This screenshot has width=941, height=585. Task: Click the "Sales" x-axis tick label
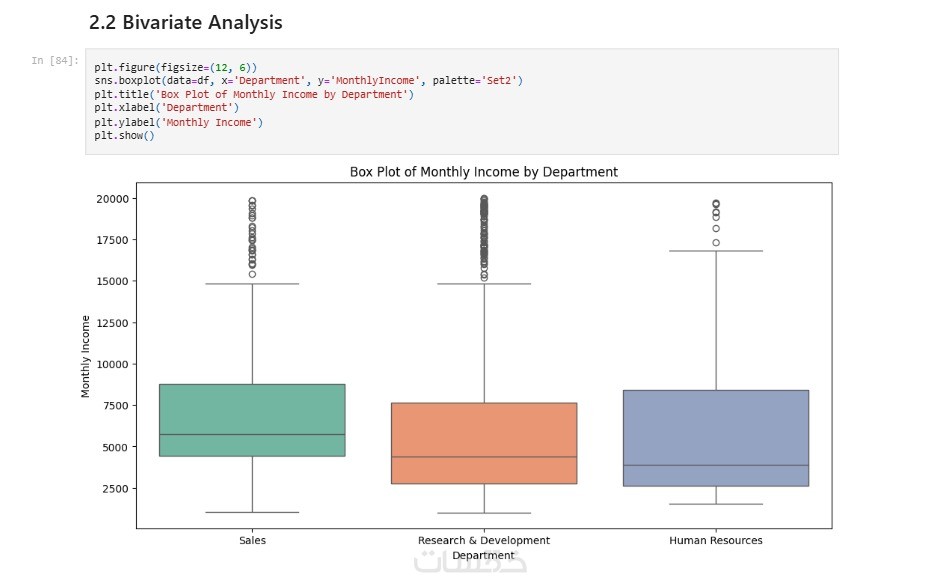click(x=252, y=541)
